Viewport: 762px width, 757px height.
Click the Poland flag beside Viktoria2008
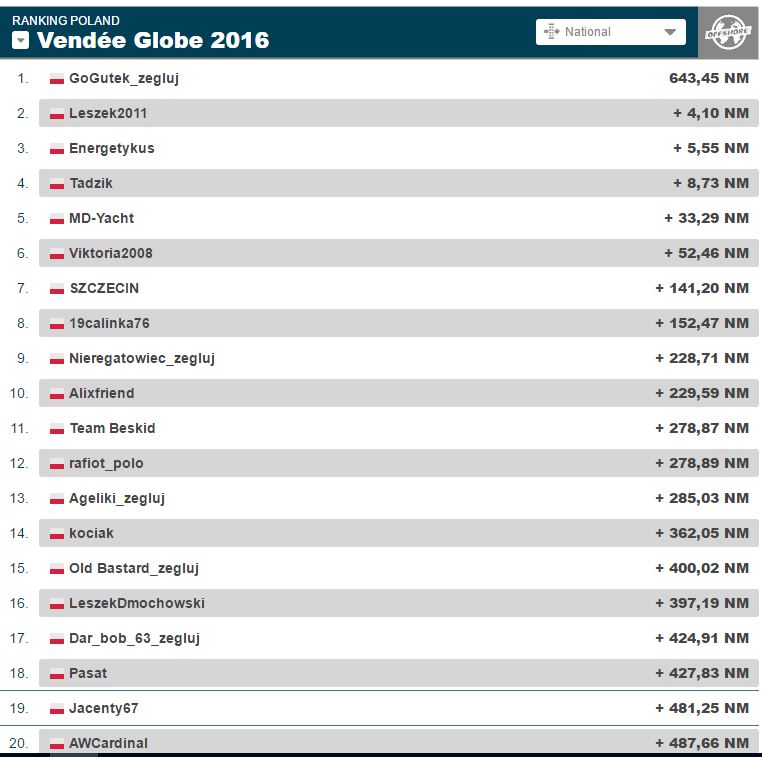[x=57, y=254]
